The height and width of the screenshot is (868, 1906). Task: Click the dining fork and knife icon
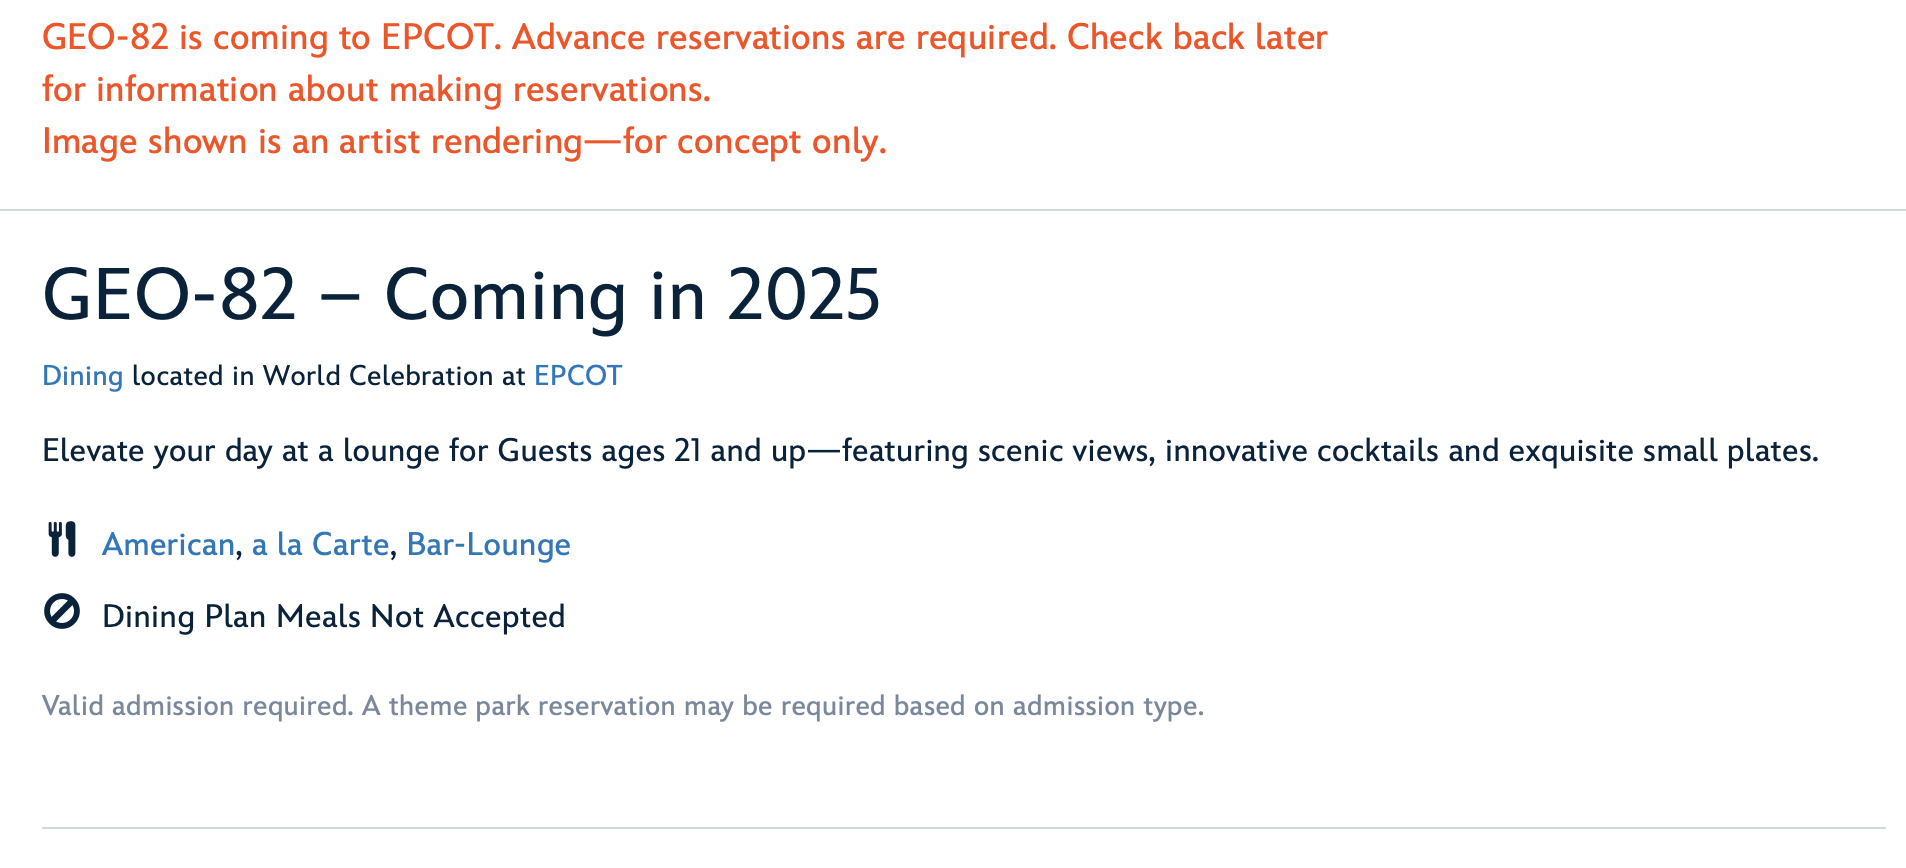(62, 540)
